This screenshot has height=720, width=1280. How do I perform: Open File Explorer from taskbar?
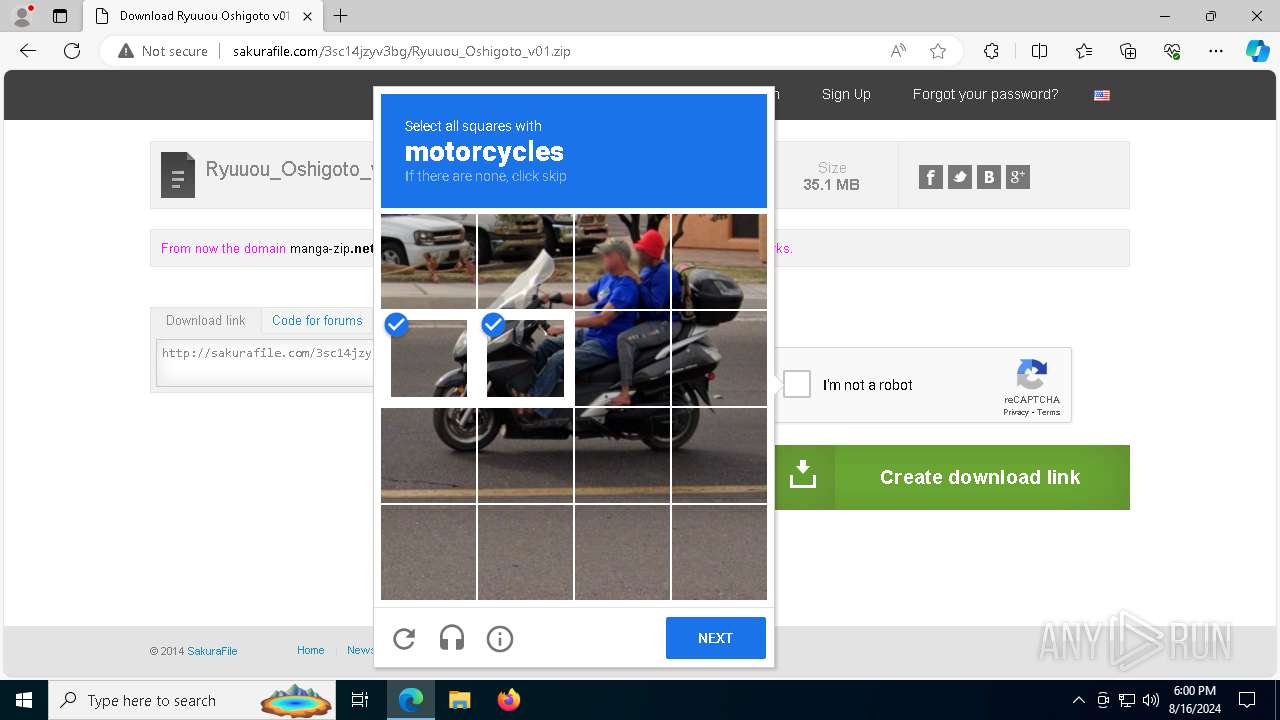point(459,700)
